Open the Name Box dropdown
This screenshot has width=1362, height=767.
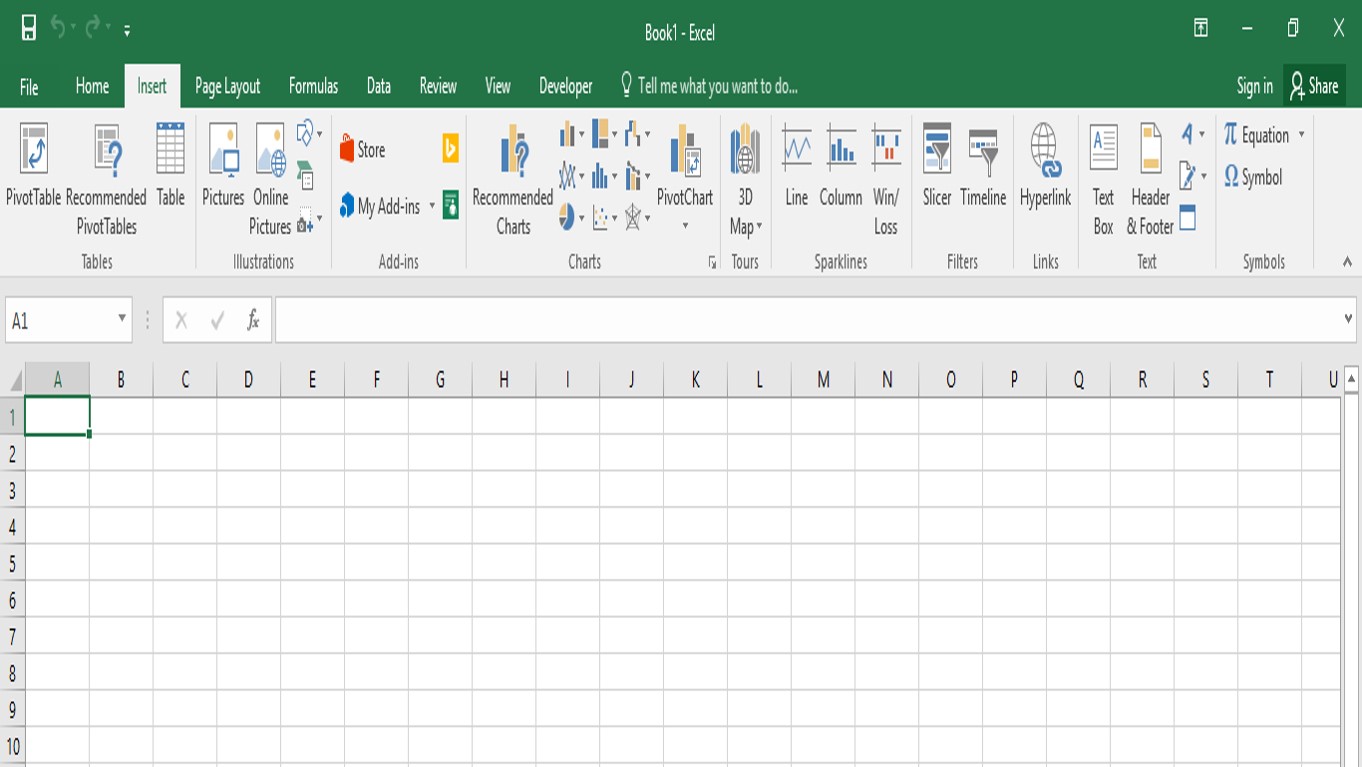pos(123,320)
